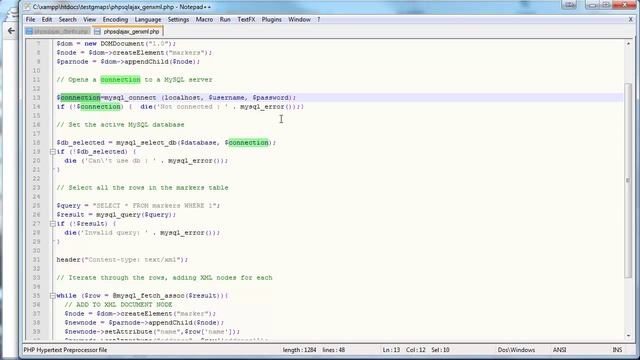The width and height of the screenshot is (640, 360).
Task: Open the Macro menu
Action: (204, 19)
